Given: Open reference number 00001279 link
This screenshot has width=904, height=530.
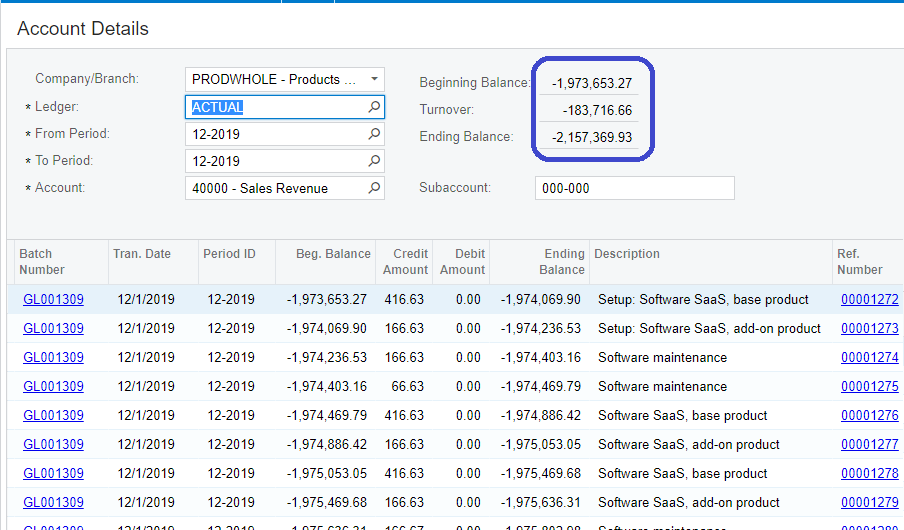Looking at the screenshot, I should [x=869, y=502].
